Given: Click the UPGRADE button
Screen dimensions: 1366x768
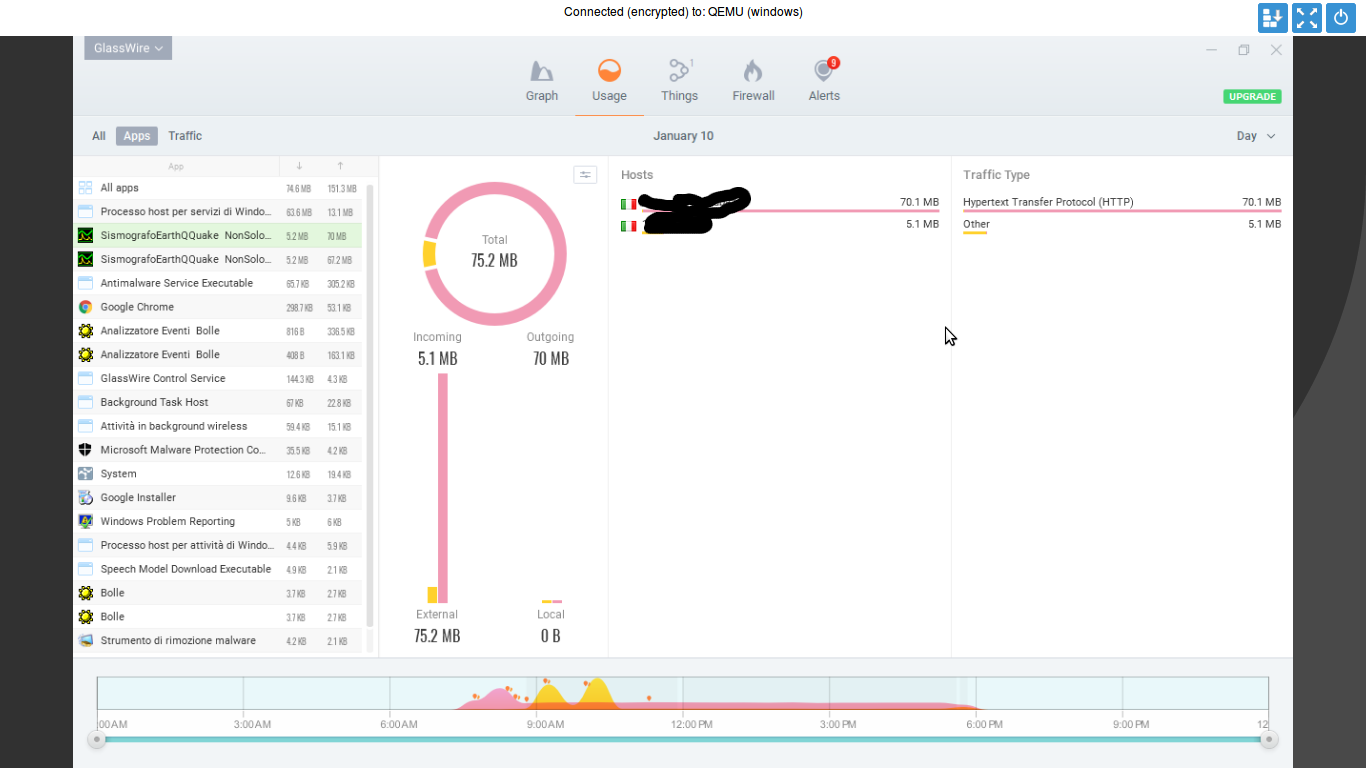Looking at the screenshot, I should point(1252,97).
